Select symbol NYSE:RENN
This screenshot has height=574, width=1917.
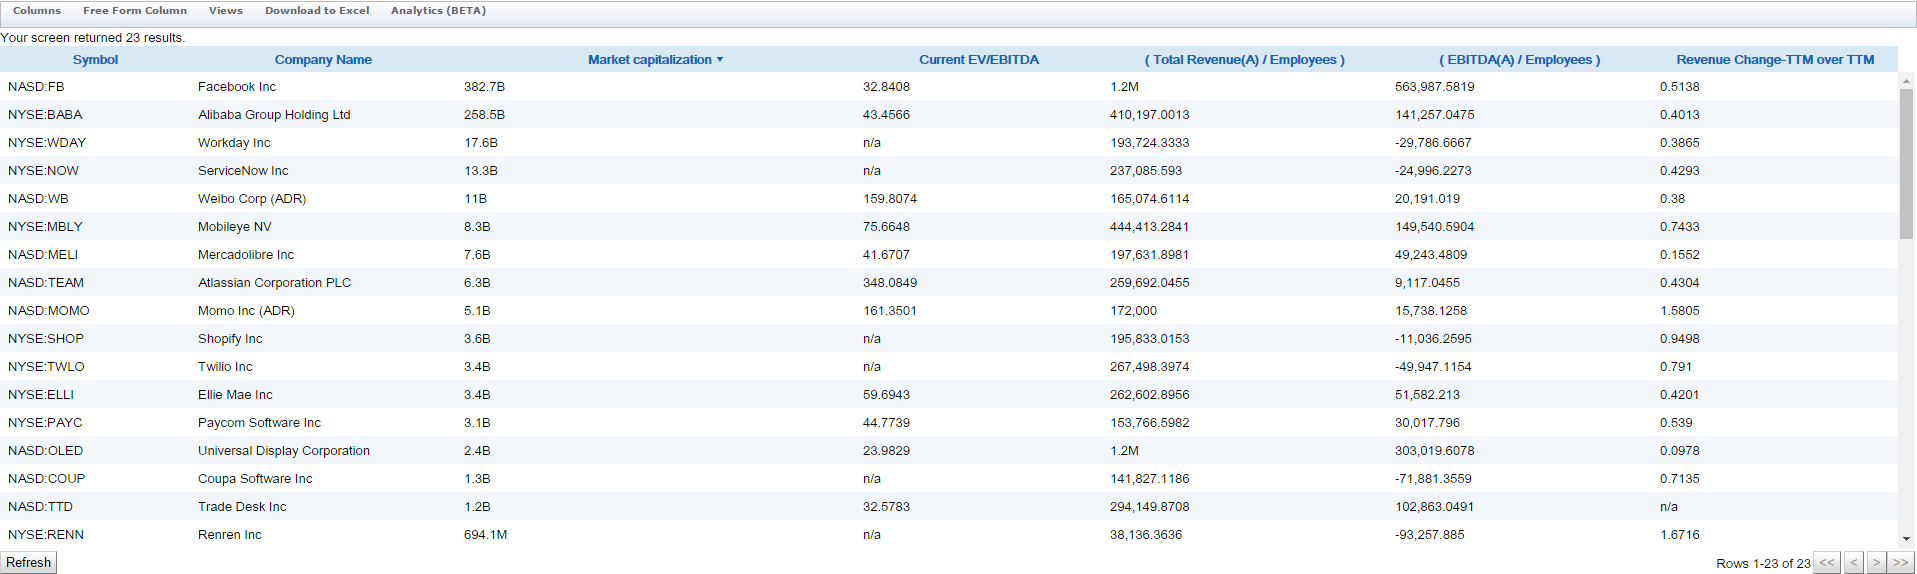(x=46, y=535)
